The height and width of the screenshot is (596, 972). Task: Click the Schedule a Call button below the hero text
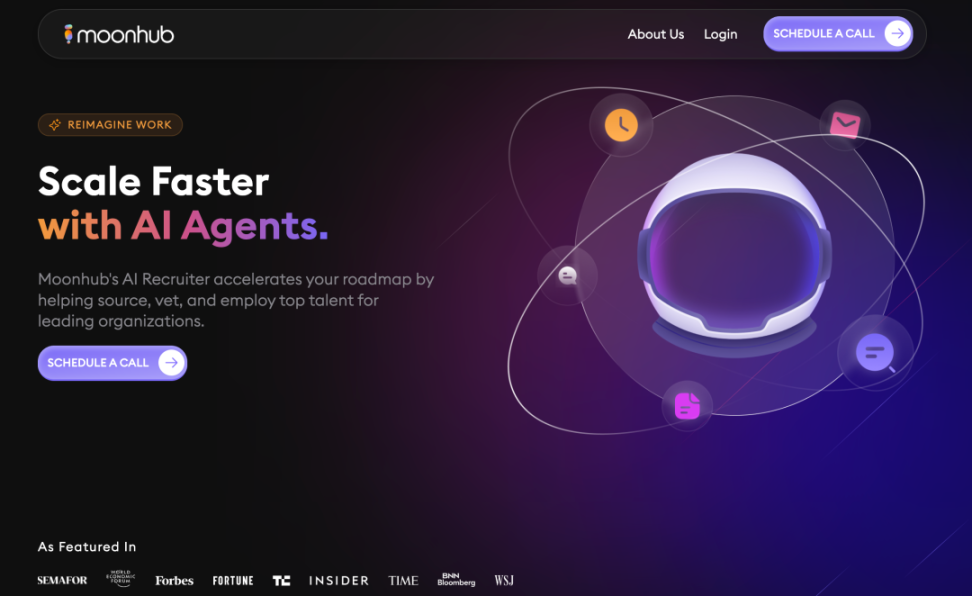click(112, 363)
